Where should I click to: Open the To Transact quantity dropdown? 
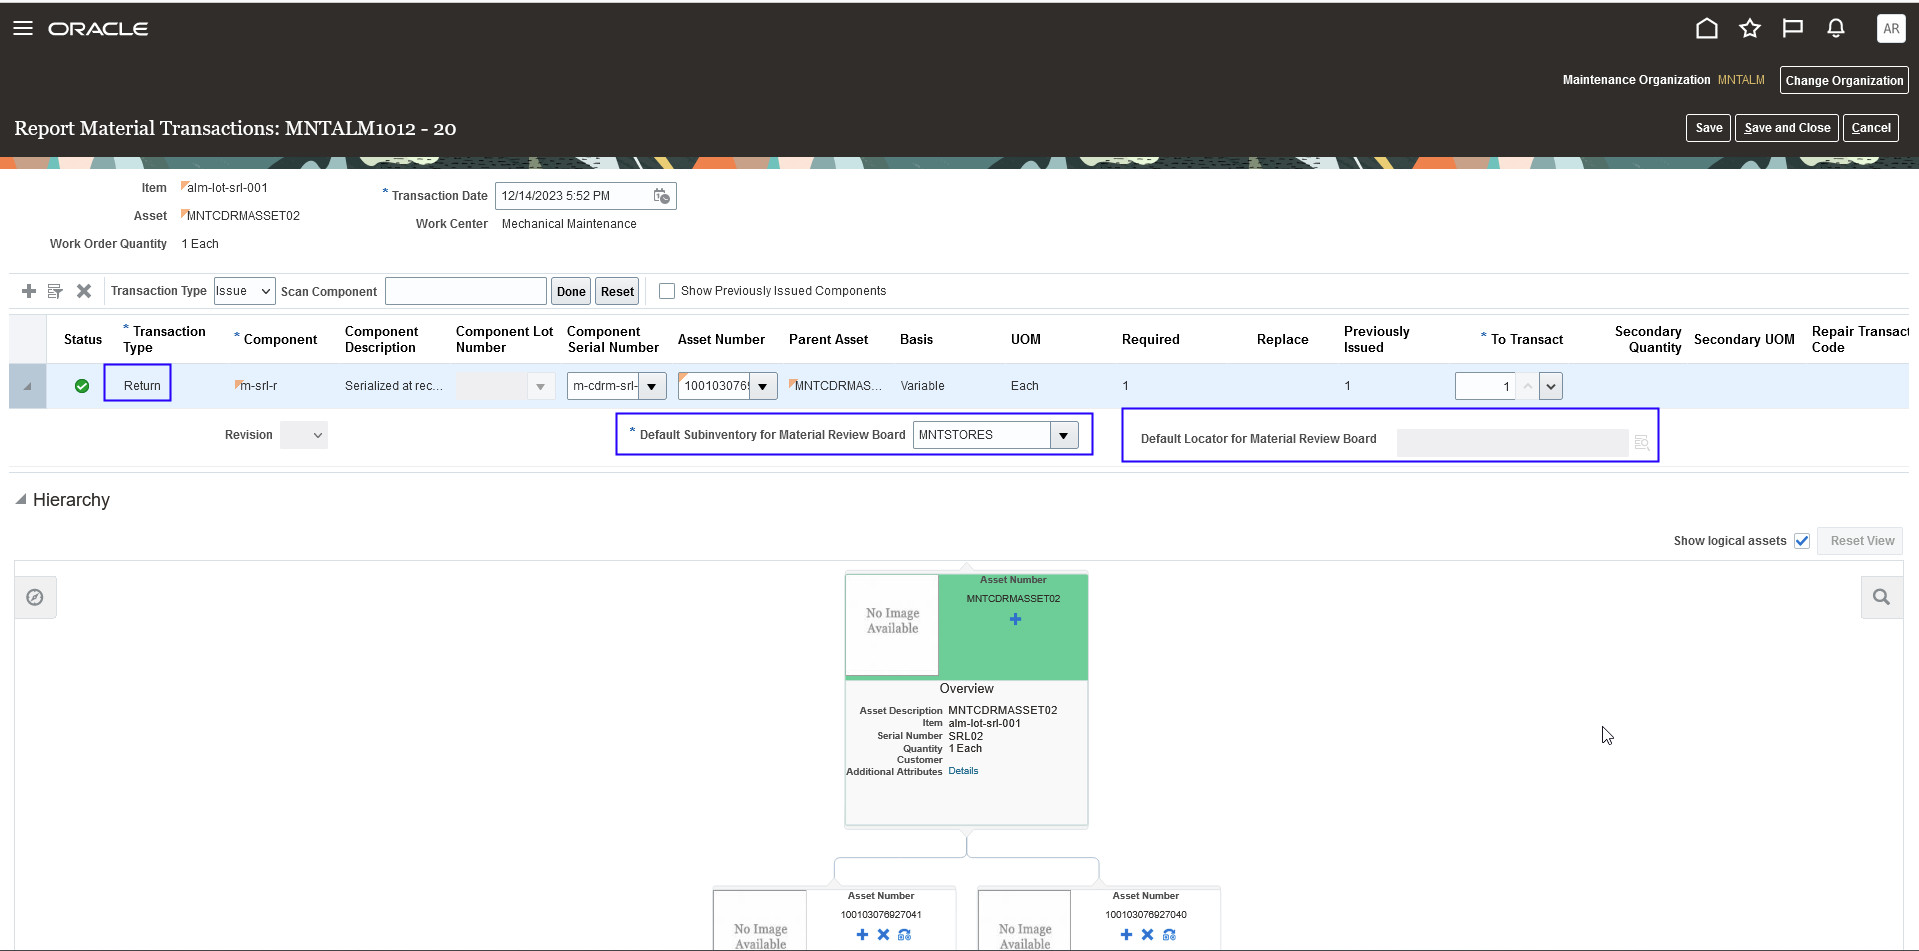click(x=1551, y=386)
